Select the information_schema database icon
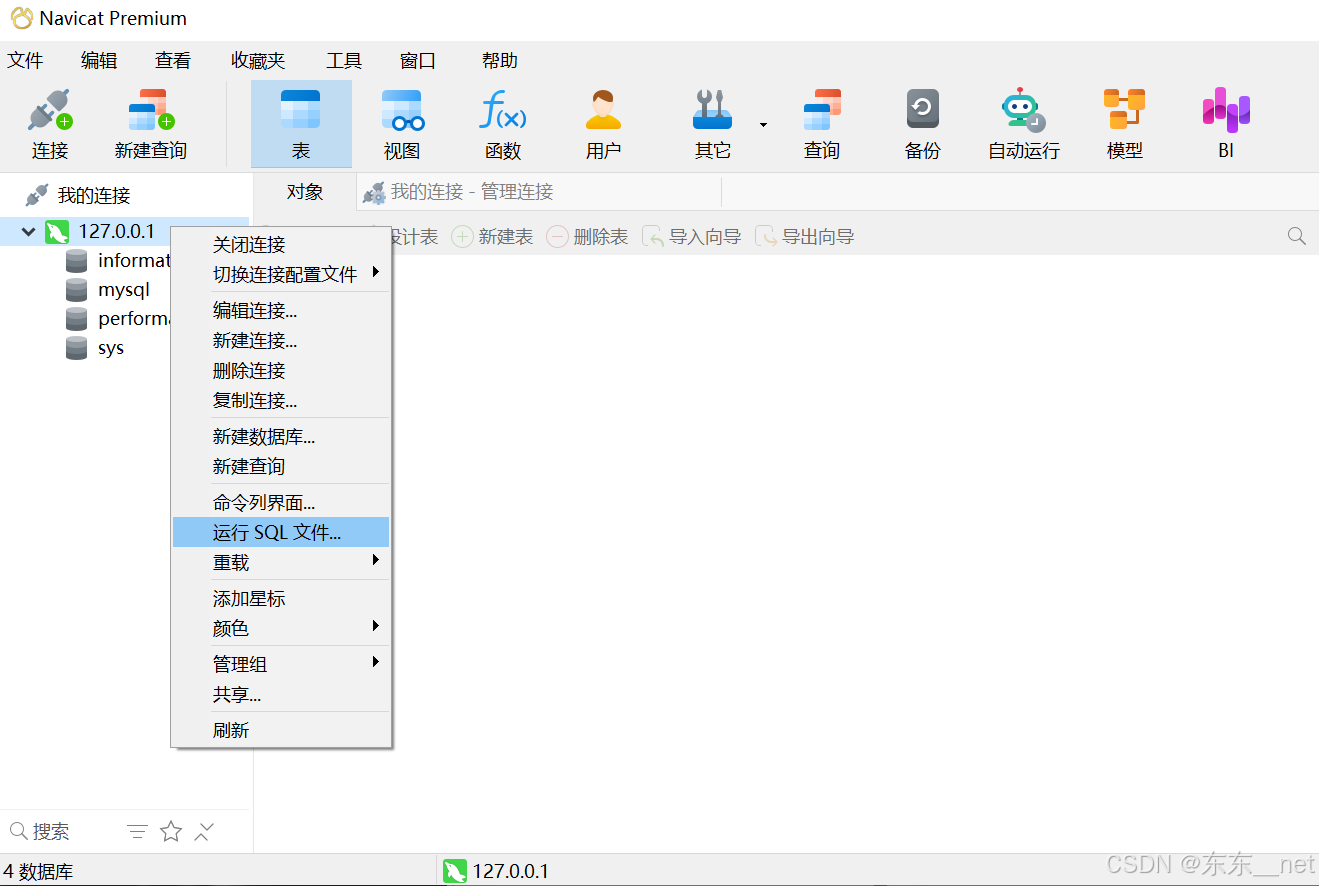The height and width of the screenshot is (886, 1319). 76,261
